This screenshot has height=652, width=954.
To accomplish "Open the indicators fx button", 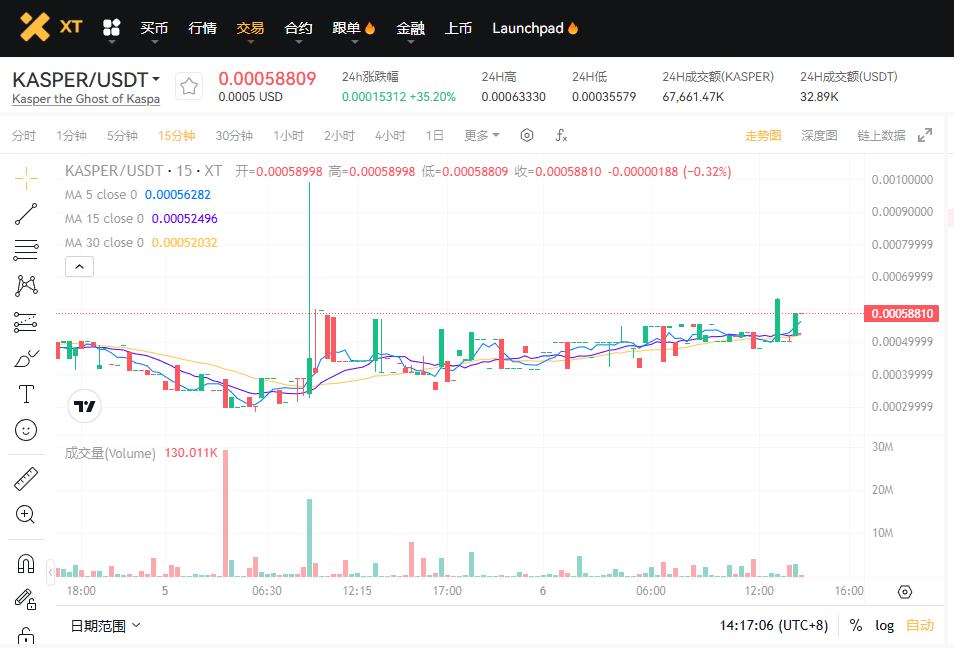I will coord(562,136).
